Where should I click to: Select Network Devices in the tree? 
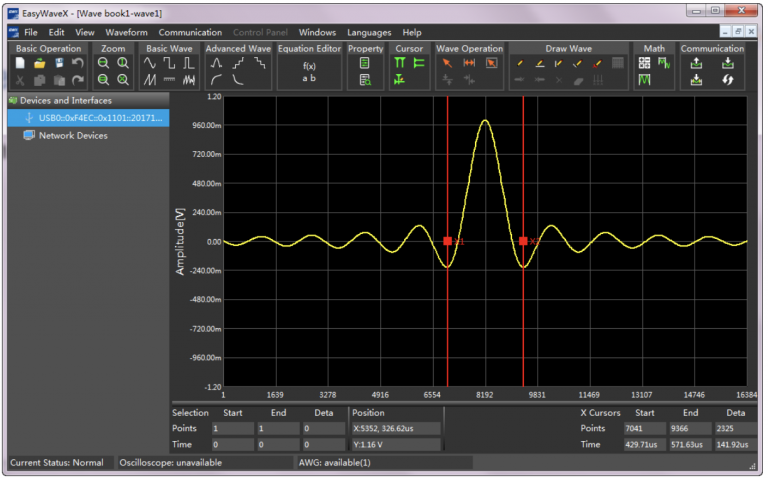(73, 136)
